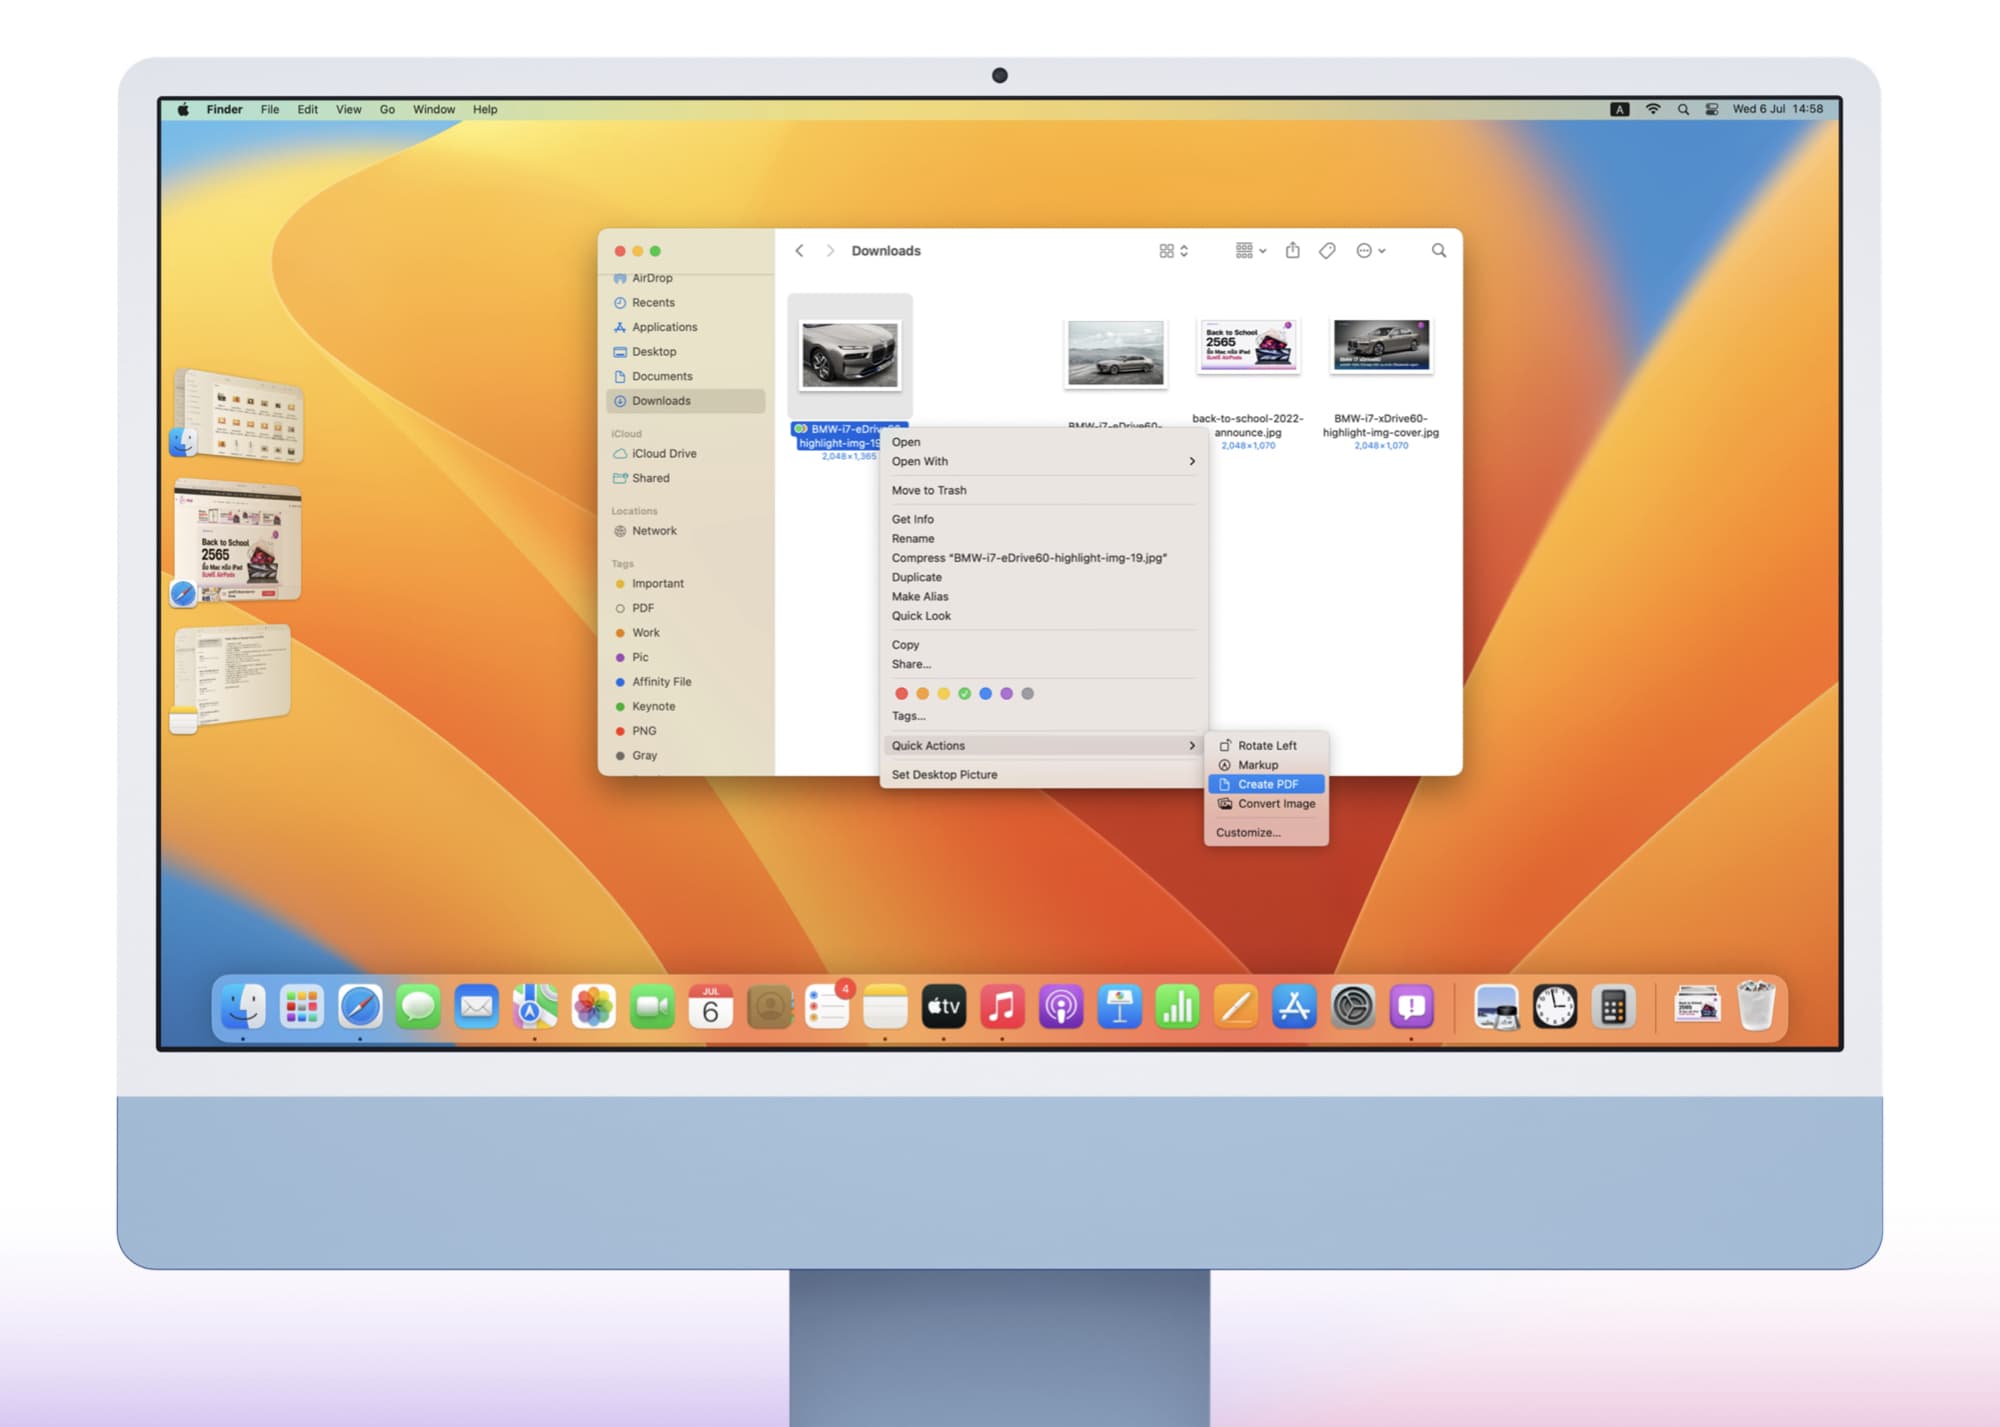Choose Markup from Quick Actions submenu
This screenshot has width=2000, height=1427.
coord(1257,764)
